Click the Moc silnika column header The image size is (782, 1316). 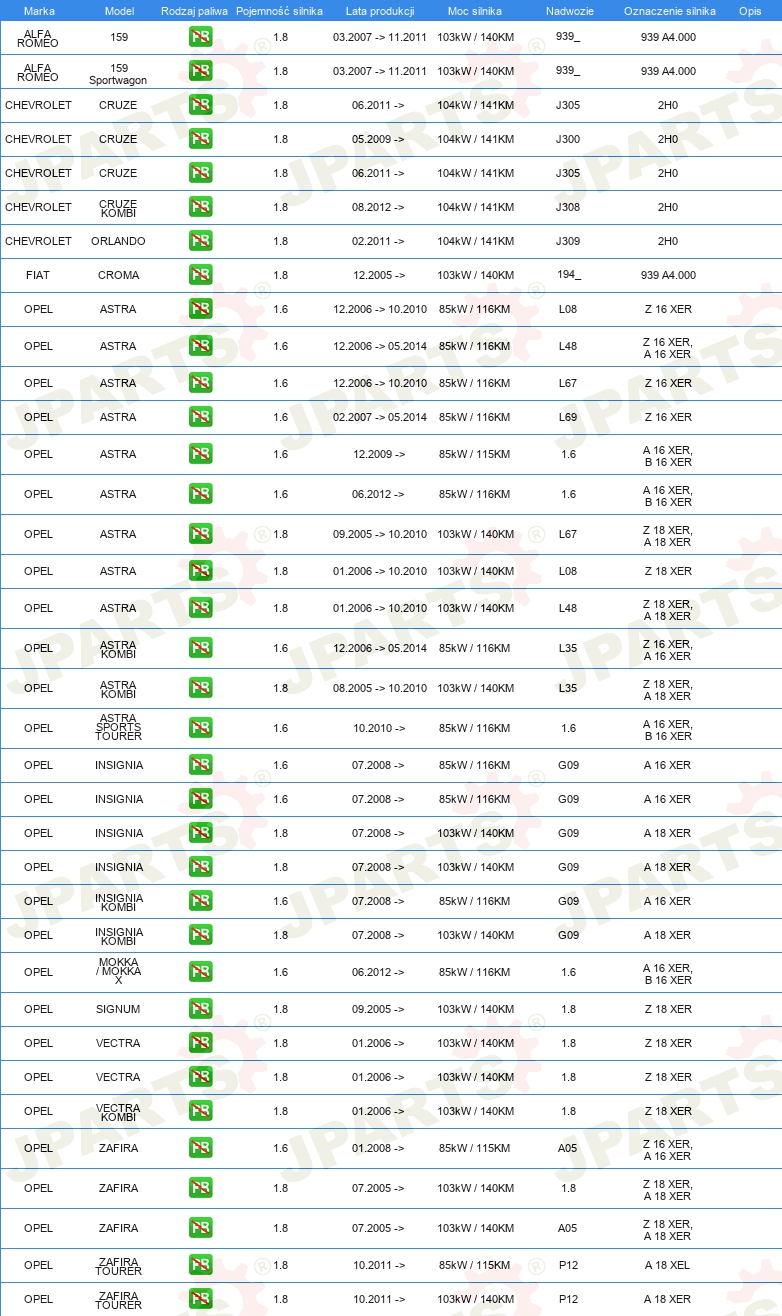pyautogui.click(x=475, y=11)
